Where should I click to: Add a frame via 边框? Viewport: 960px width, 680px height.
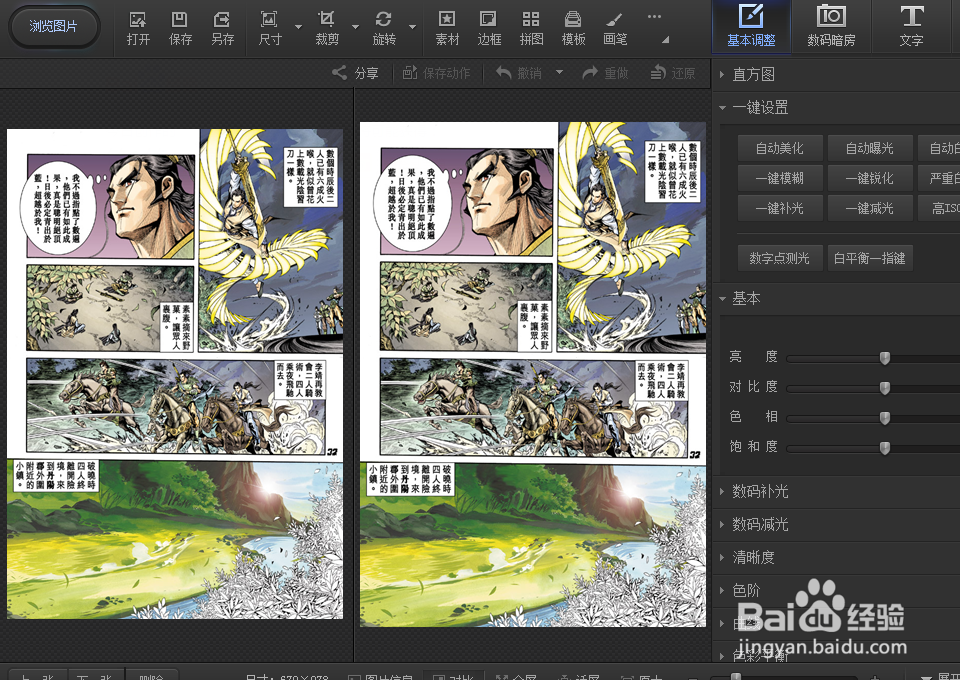coord(489,28)
